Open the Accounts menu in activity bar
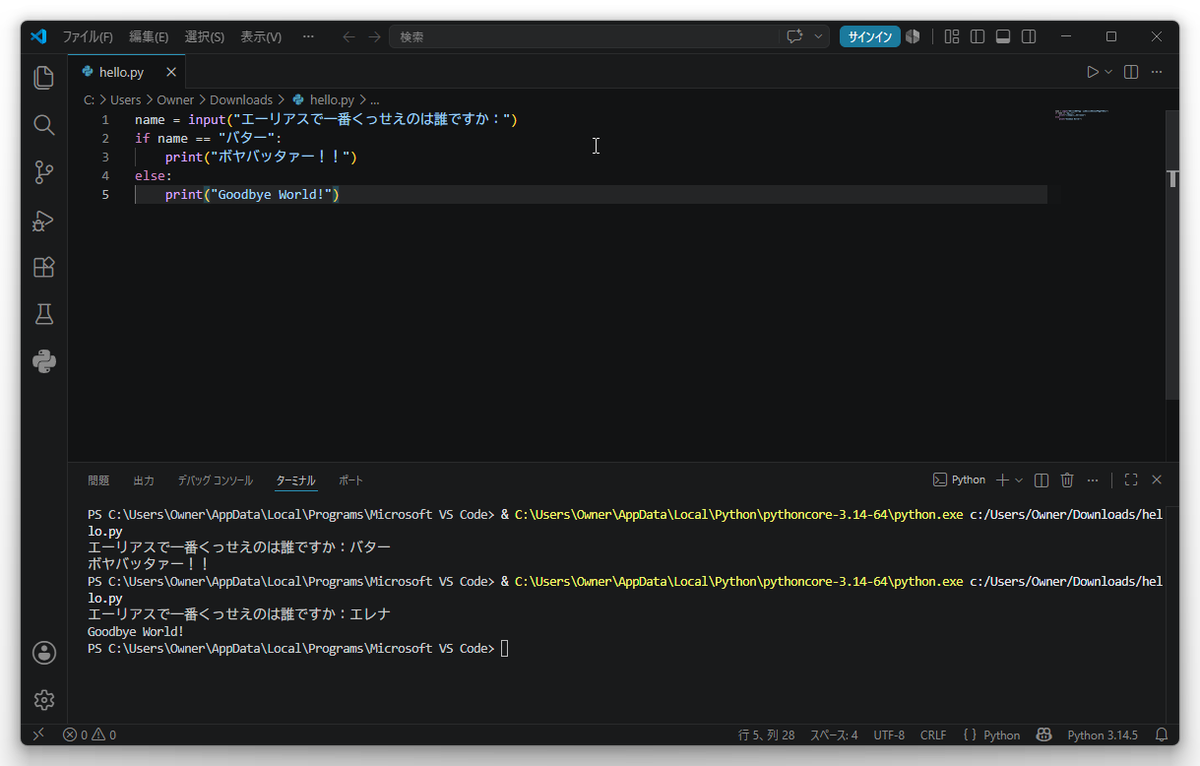Screen dimensions: 1200x766 point(44,653)
